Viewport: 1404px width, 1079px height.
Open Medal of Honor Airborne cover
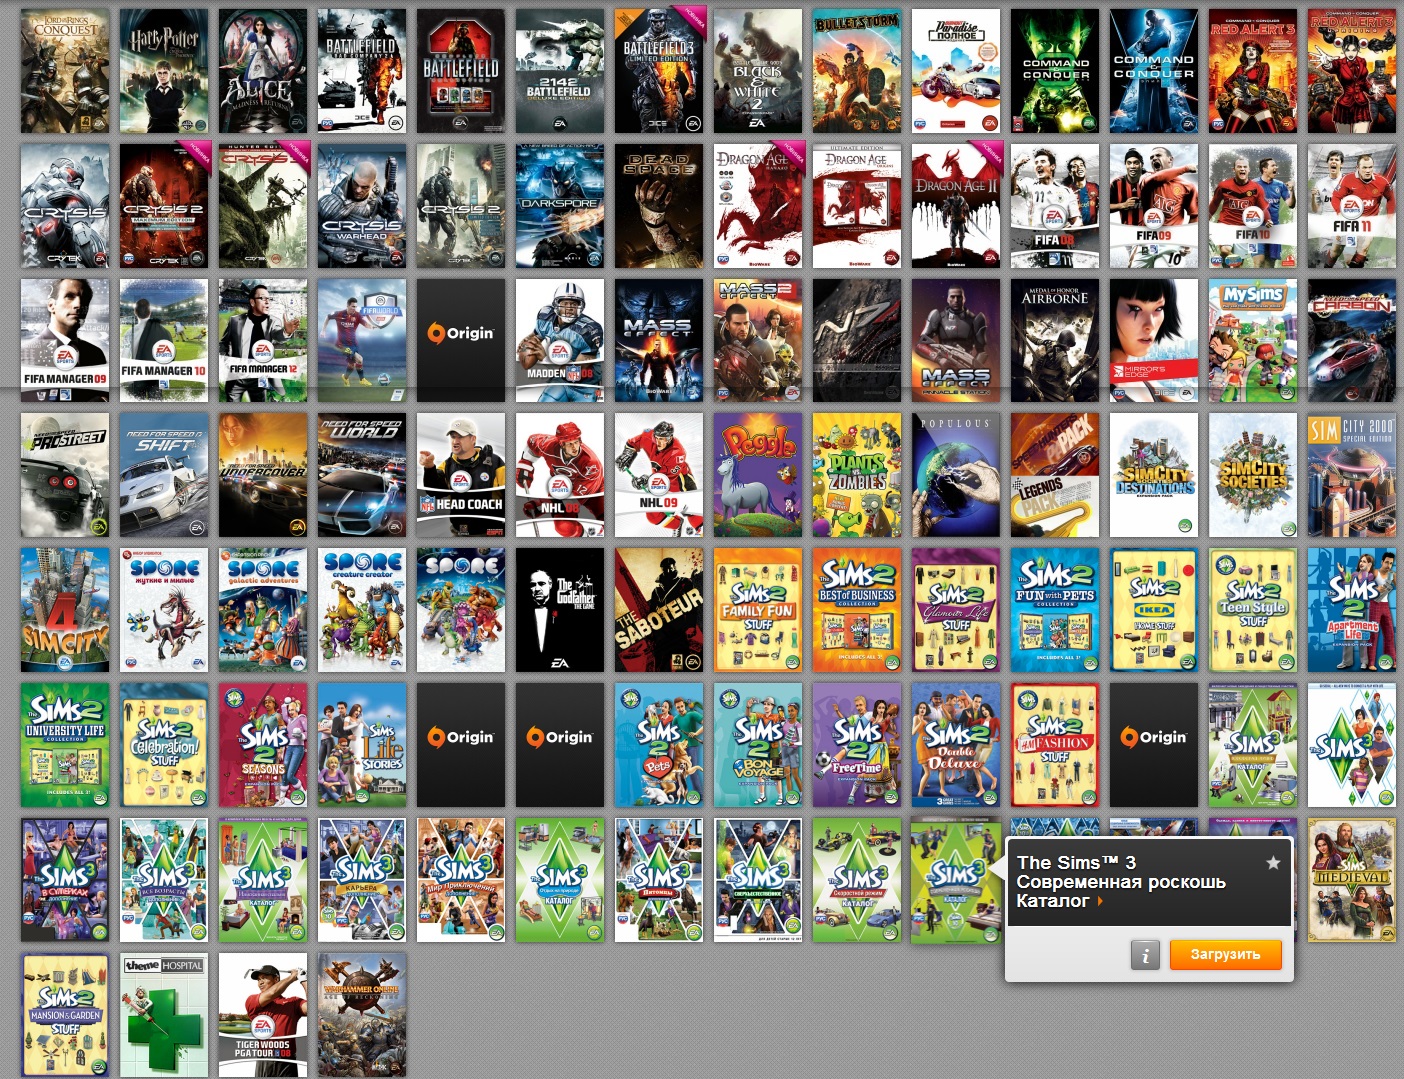tap(1055, 340)
